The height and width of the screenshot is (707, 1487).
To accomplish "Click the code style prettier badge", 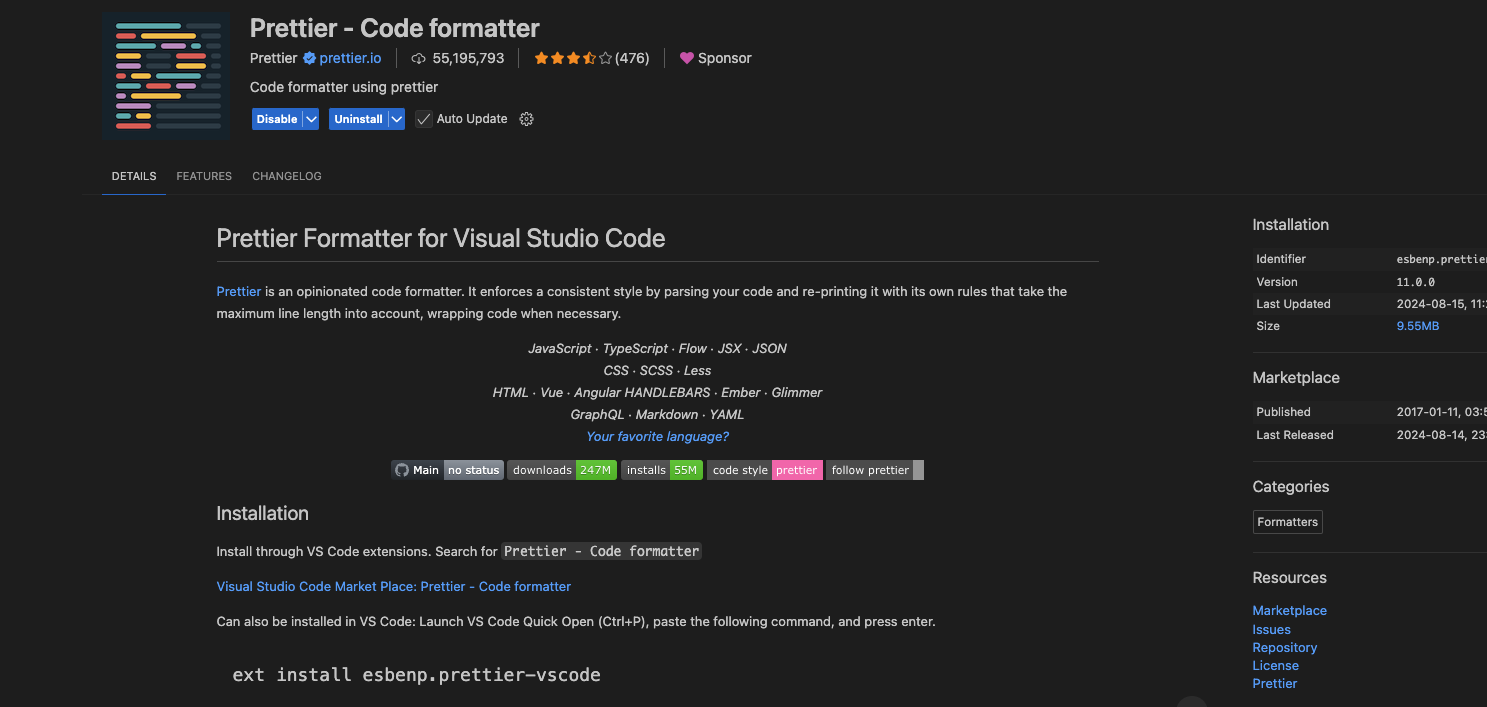I will (765, 470).
